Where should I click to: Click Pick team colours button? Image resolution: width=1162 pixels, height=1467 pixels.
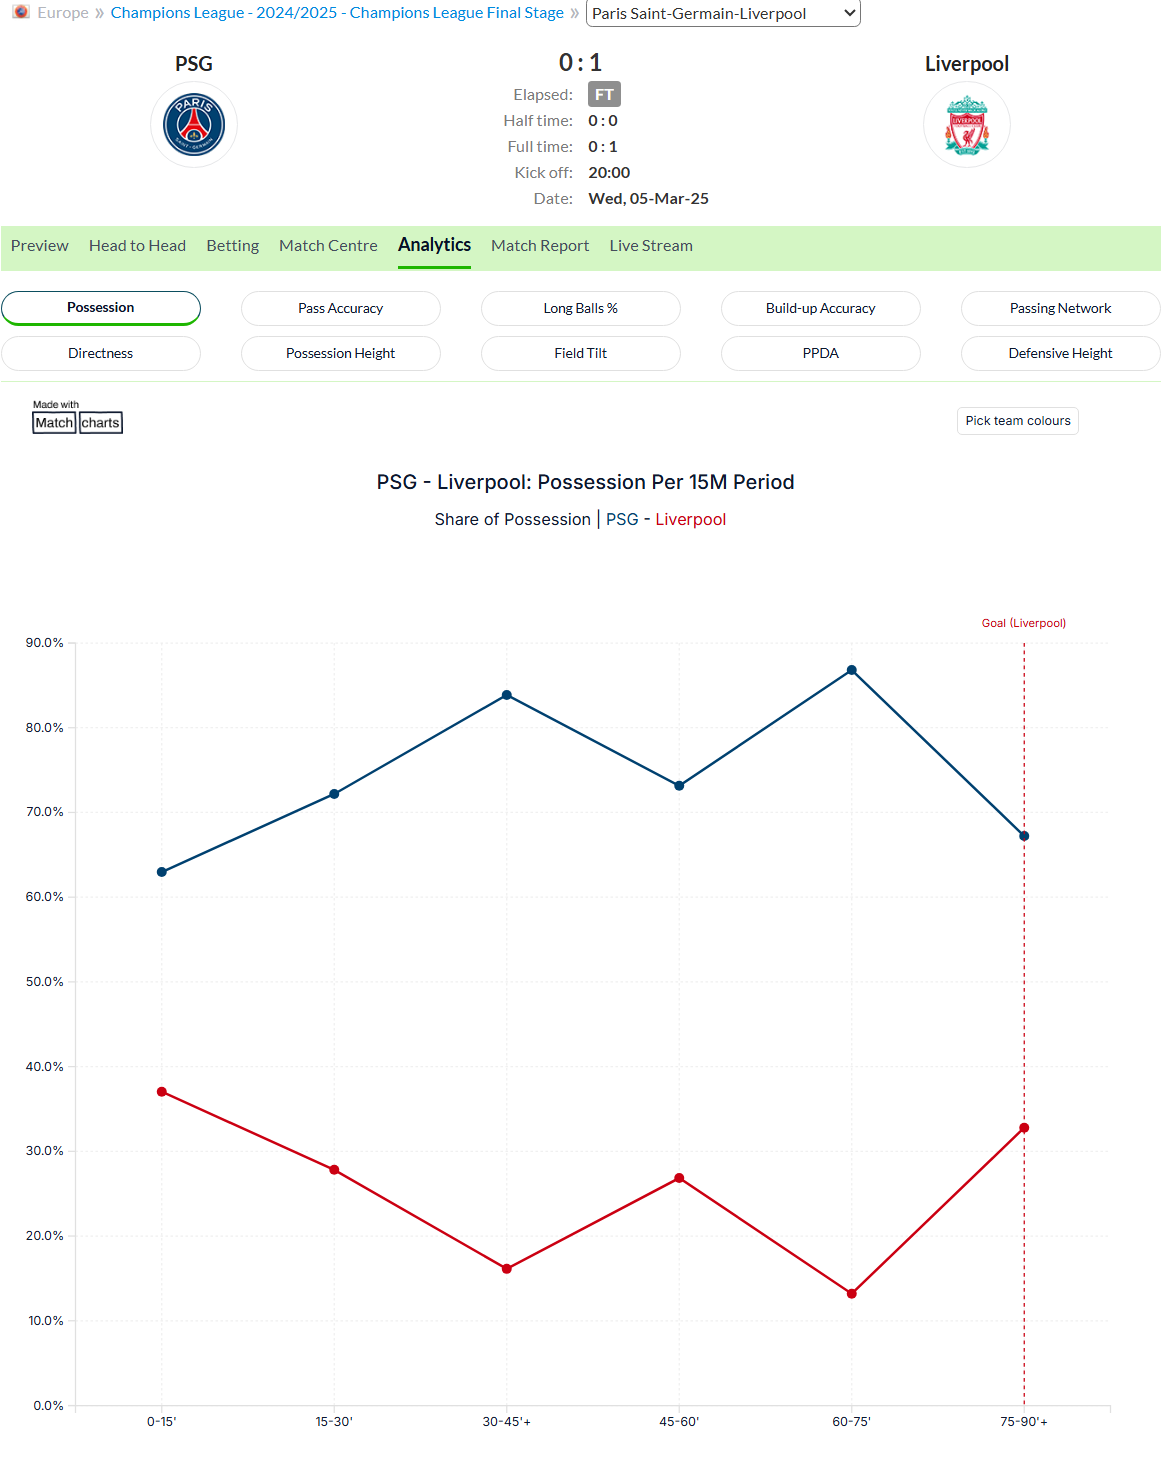1018,421
